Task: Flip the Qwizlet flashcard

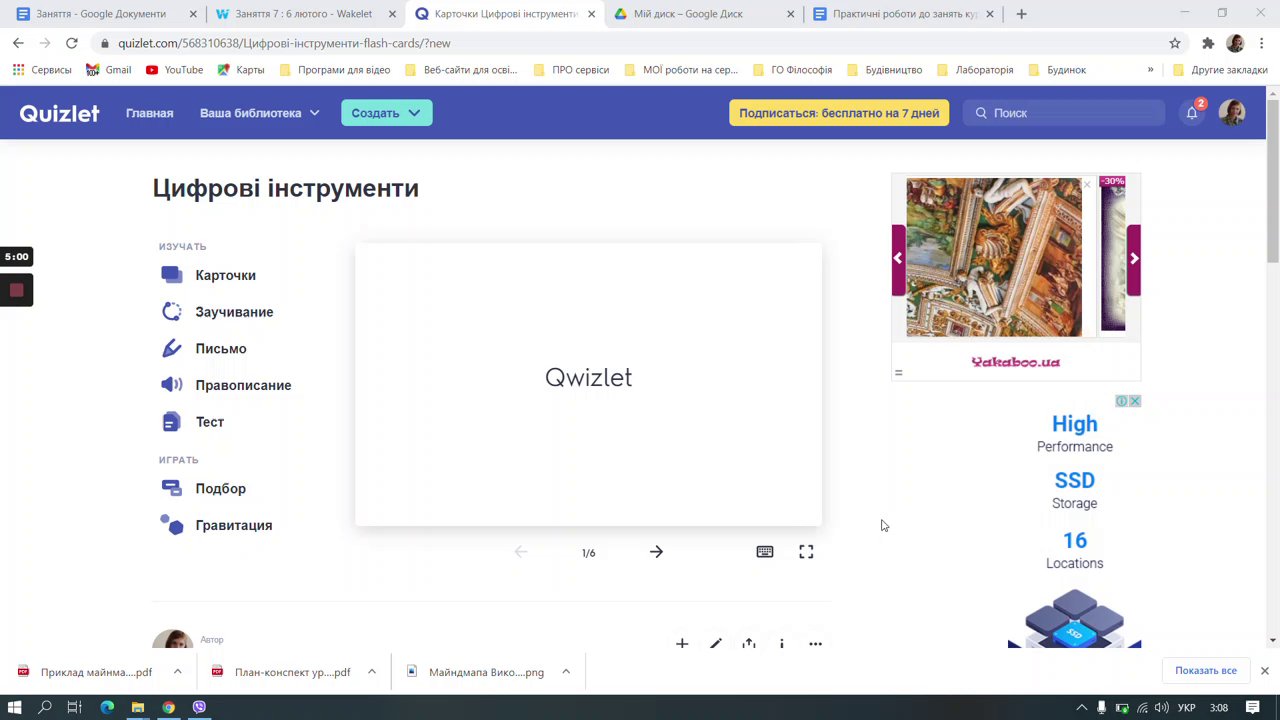Action: click(588, 384)
